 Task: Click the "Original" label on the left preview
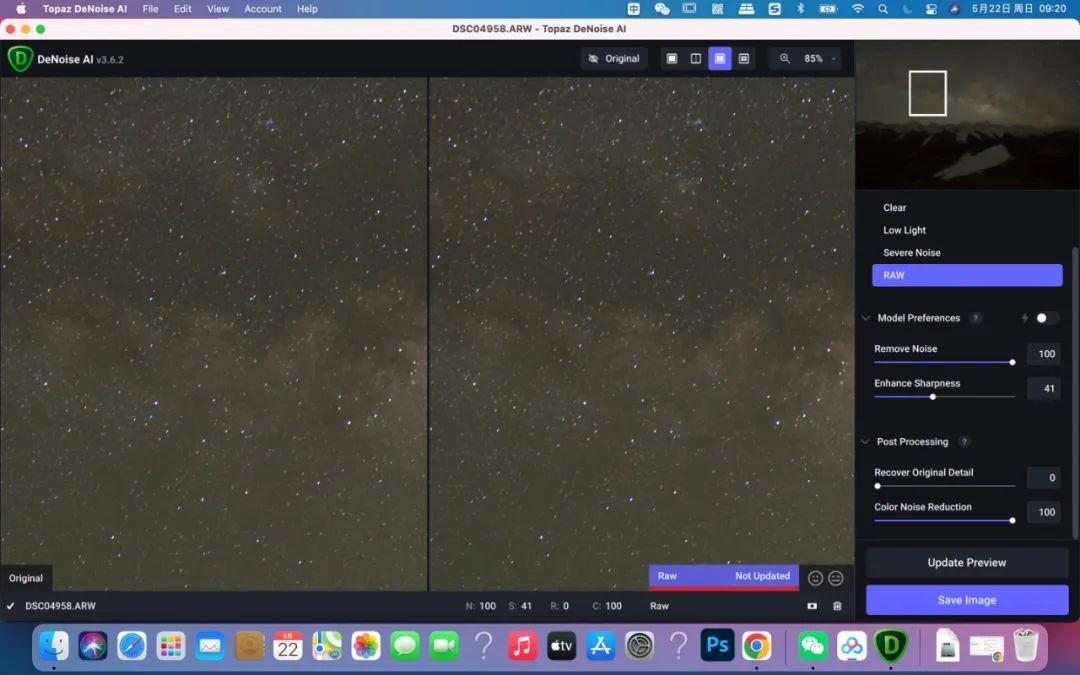25,579
